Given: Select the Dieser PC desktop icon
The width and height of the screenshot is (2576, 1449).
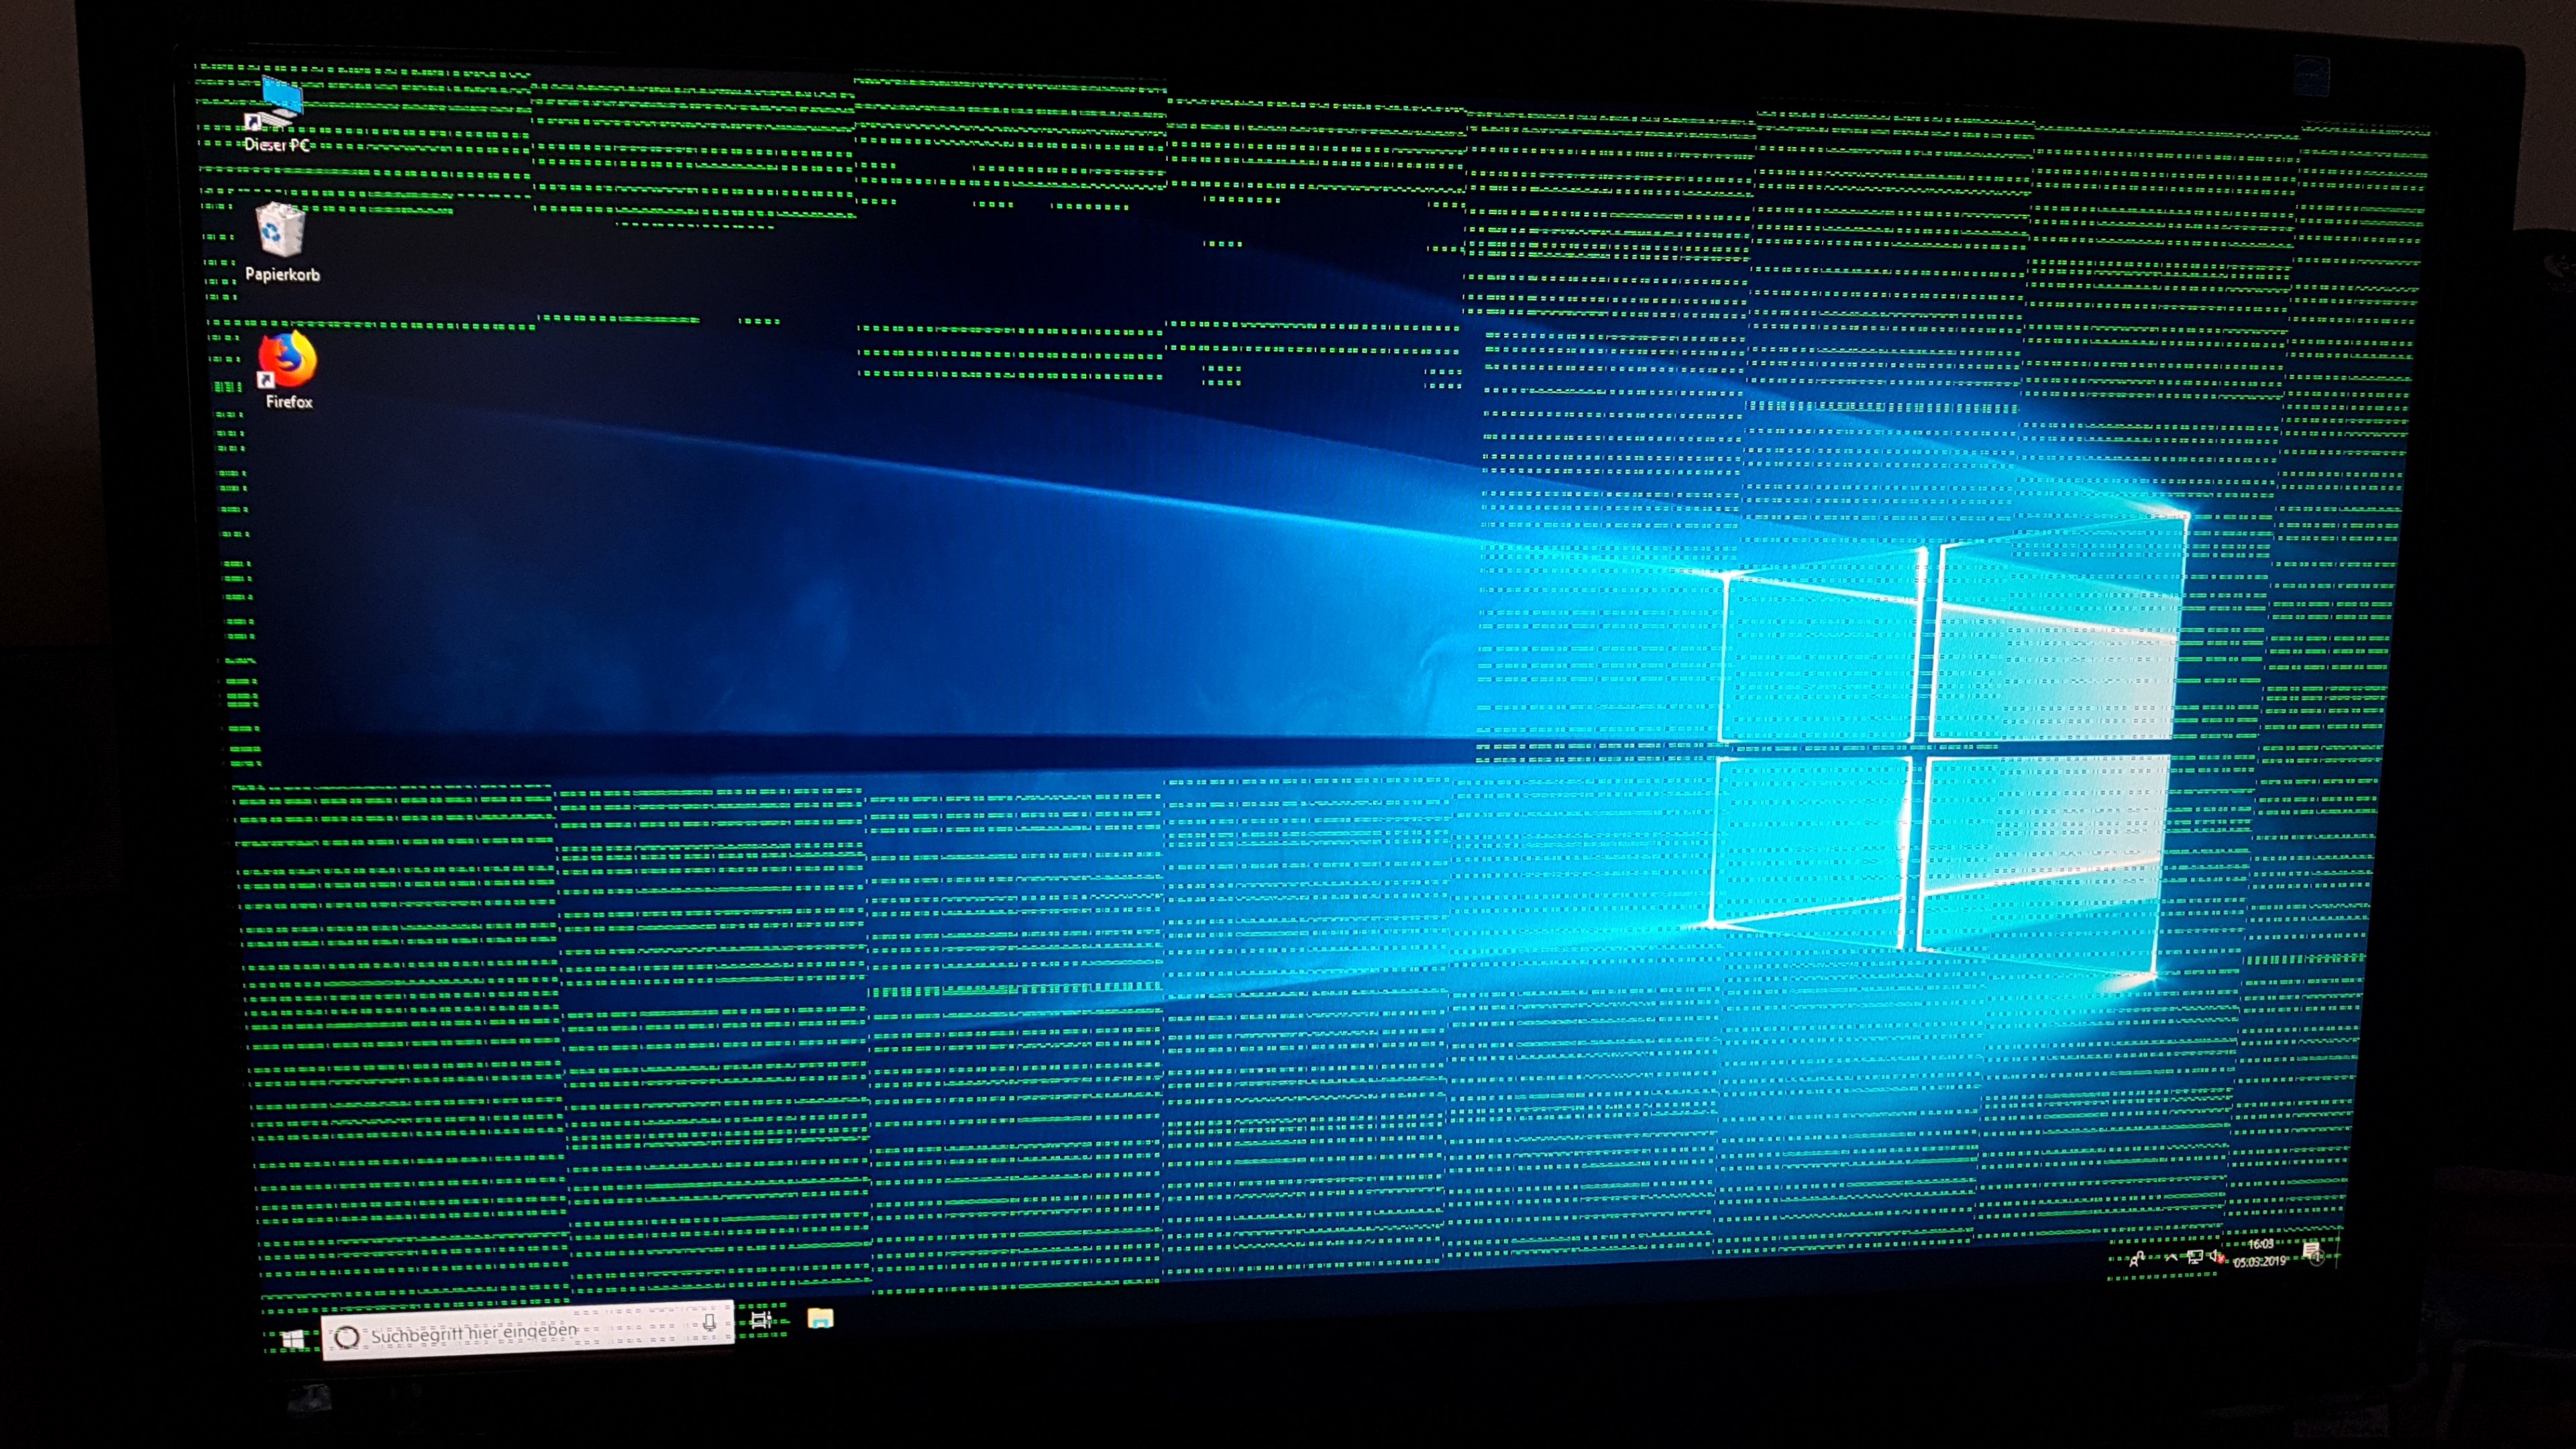Looking at the screenshot, I should 280,101.
